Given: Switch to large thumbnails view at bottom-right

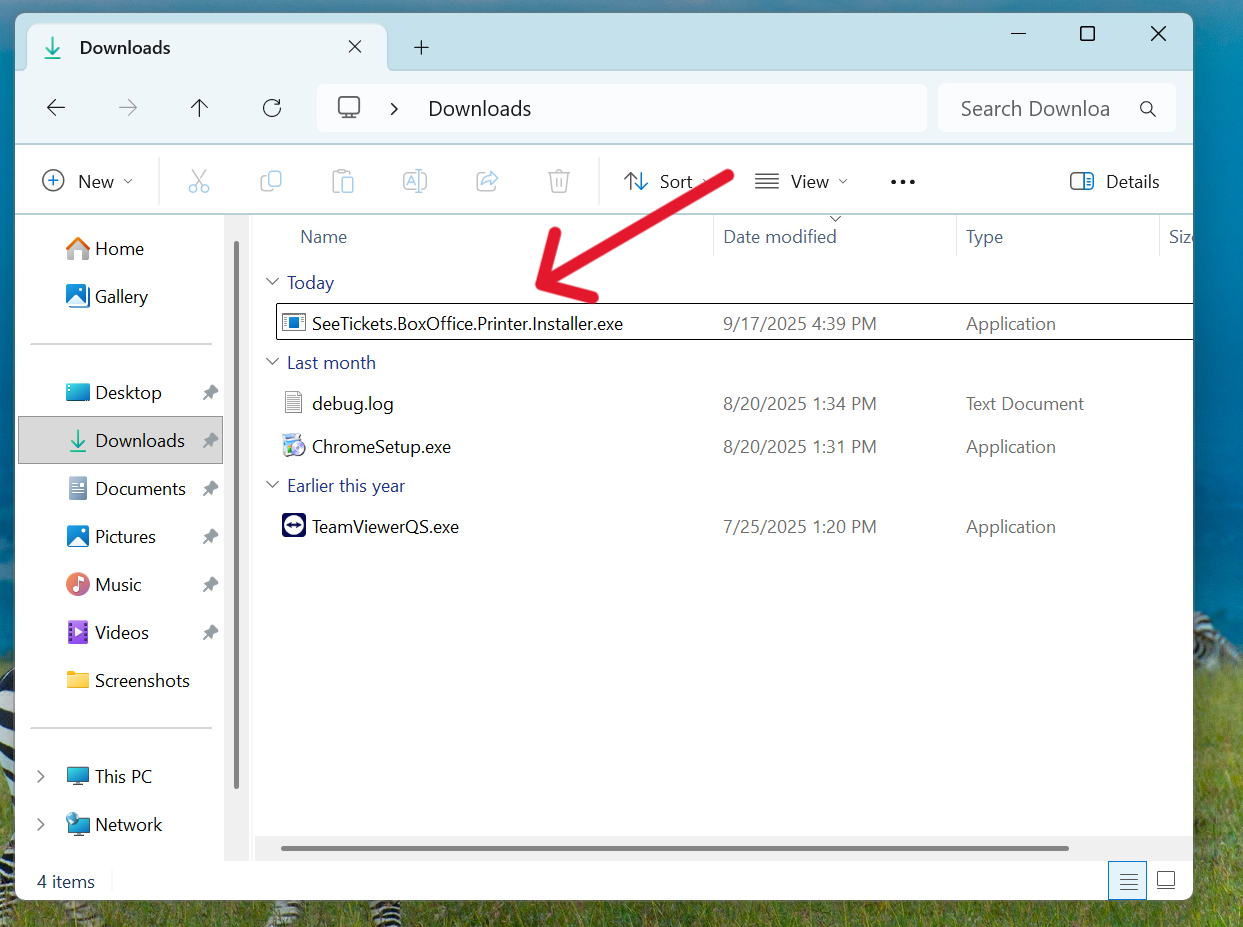Looking at the screenshot, I should [x=1165, y=881].
